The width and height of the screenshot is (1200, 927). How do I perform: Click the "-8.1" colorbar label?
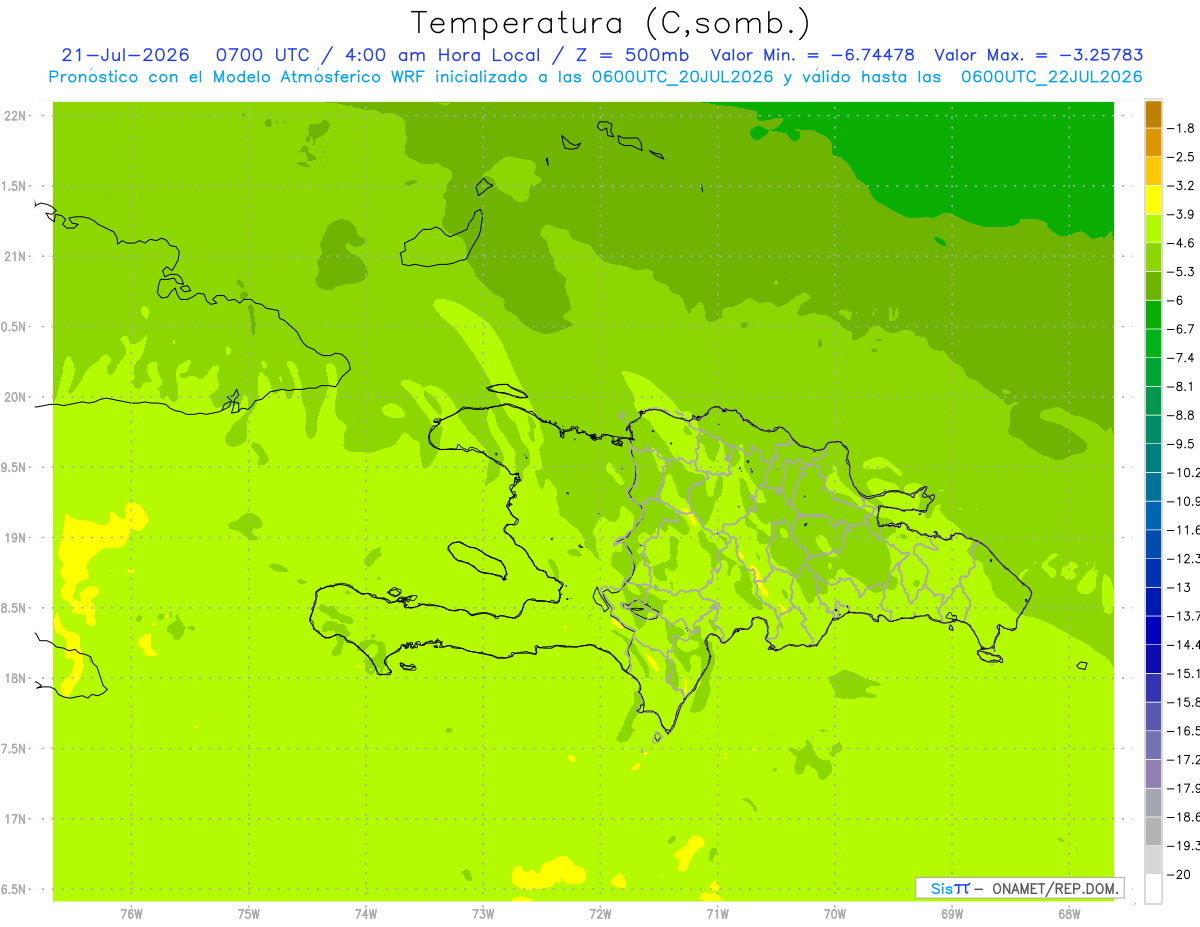pyautogui.click(x=1183, y=386)
